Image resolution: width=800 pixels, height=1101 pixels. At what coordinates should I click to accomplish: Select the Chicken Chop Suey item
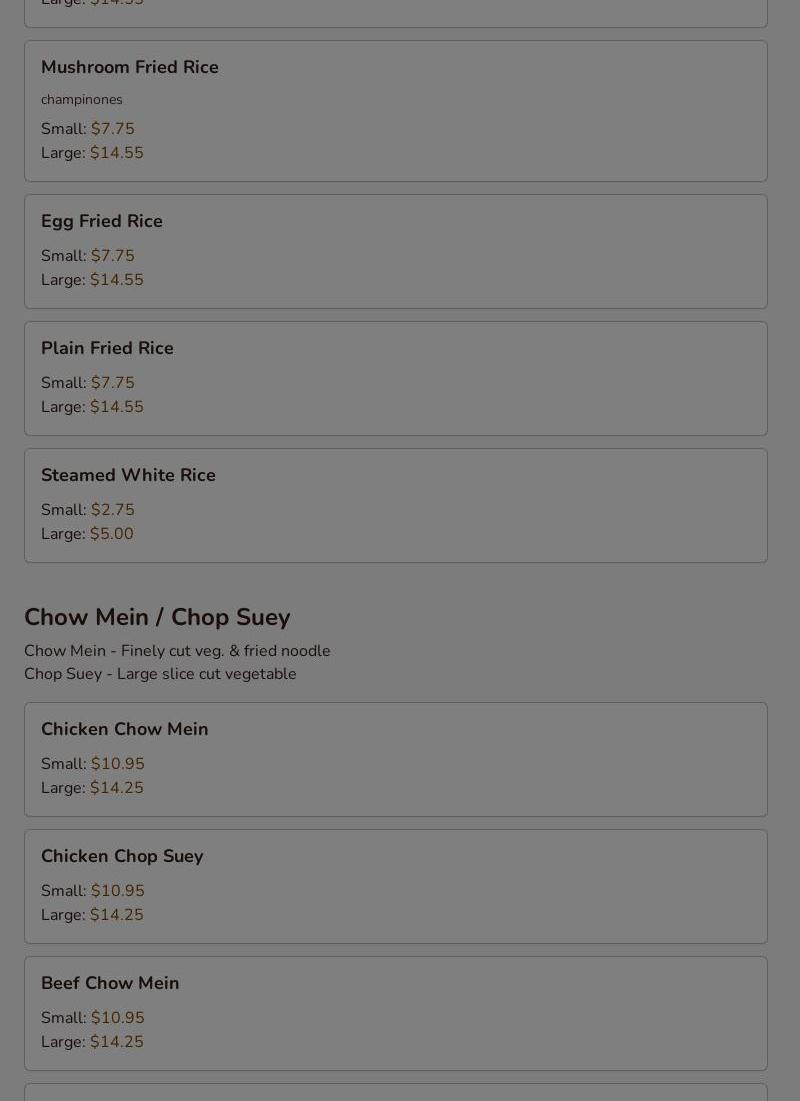122,856
